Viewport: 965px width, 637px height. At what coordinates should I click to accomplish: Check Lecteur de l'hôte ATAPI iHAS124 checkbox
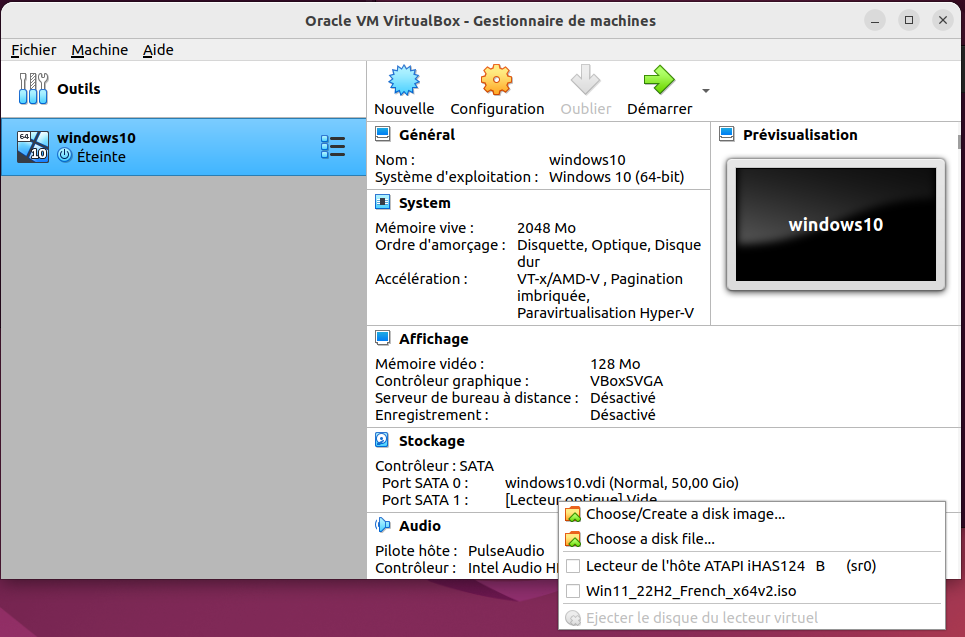[573, 566]
